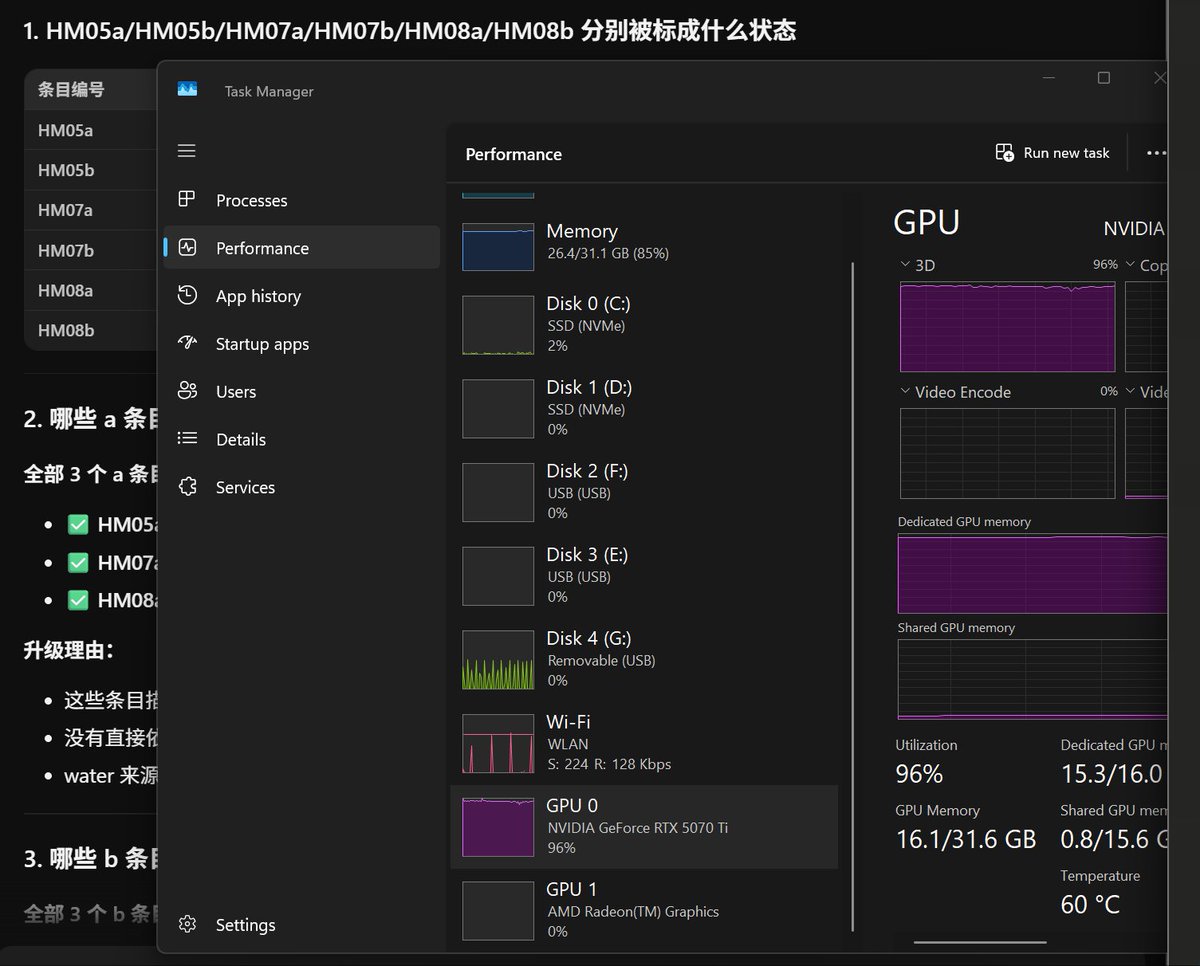Select Disk 1 (D:) resource

pos(644,408)
